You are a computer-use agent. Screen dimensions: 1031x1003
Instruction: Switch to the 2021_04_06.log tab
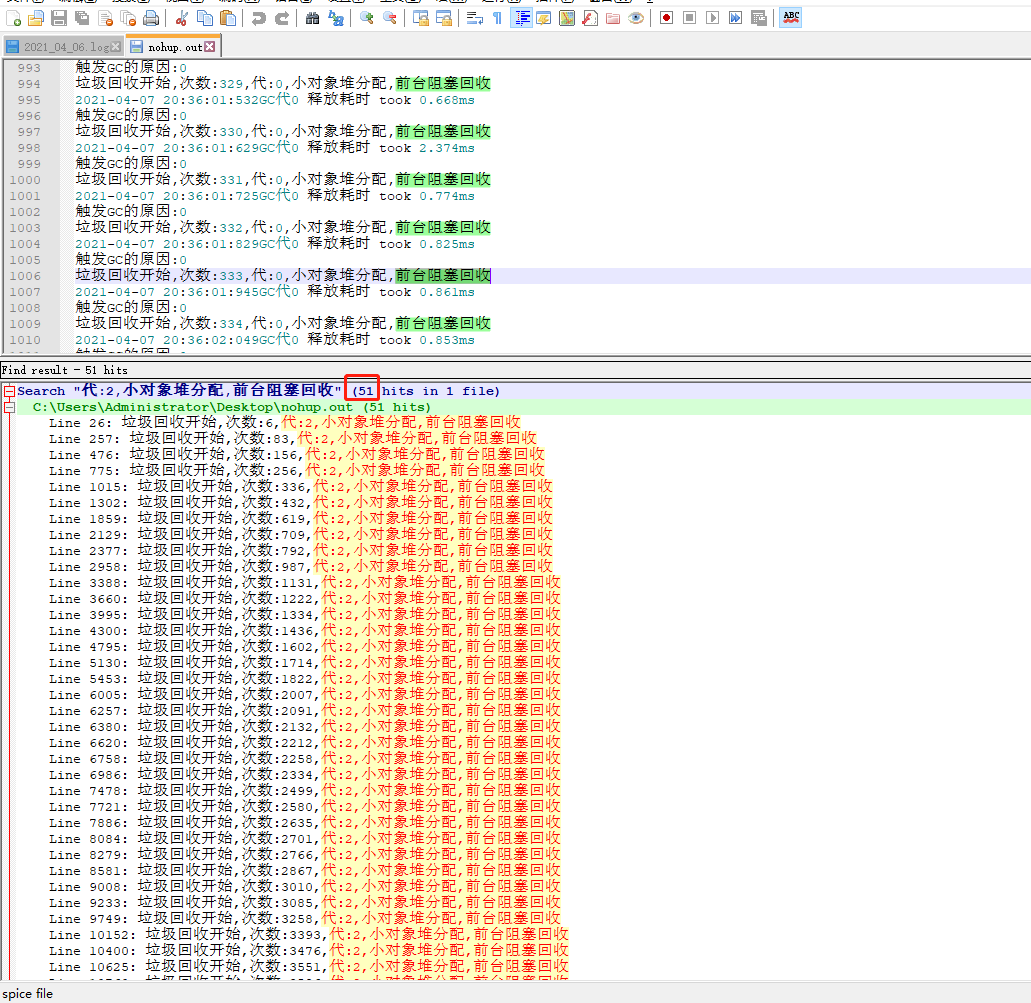[x=65, y=45]
